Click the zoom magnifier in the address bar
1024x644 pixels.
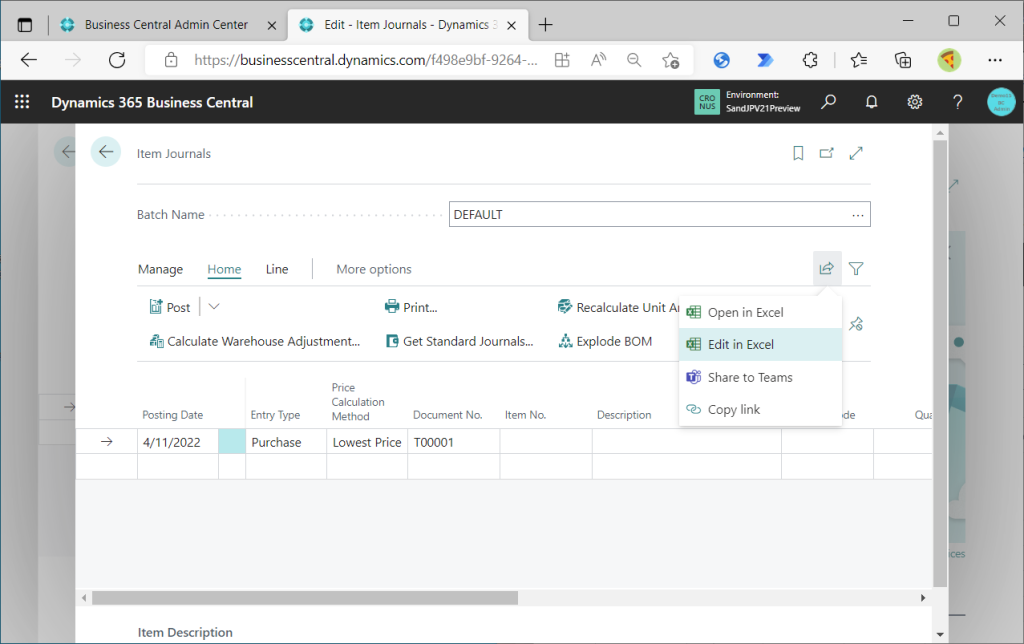[x=633, y=60]
